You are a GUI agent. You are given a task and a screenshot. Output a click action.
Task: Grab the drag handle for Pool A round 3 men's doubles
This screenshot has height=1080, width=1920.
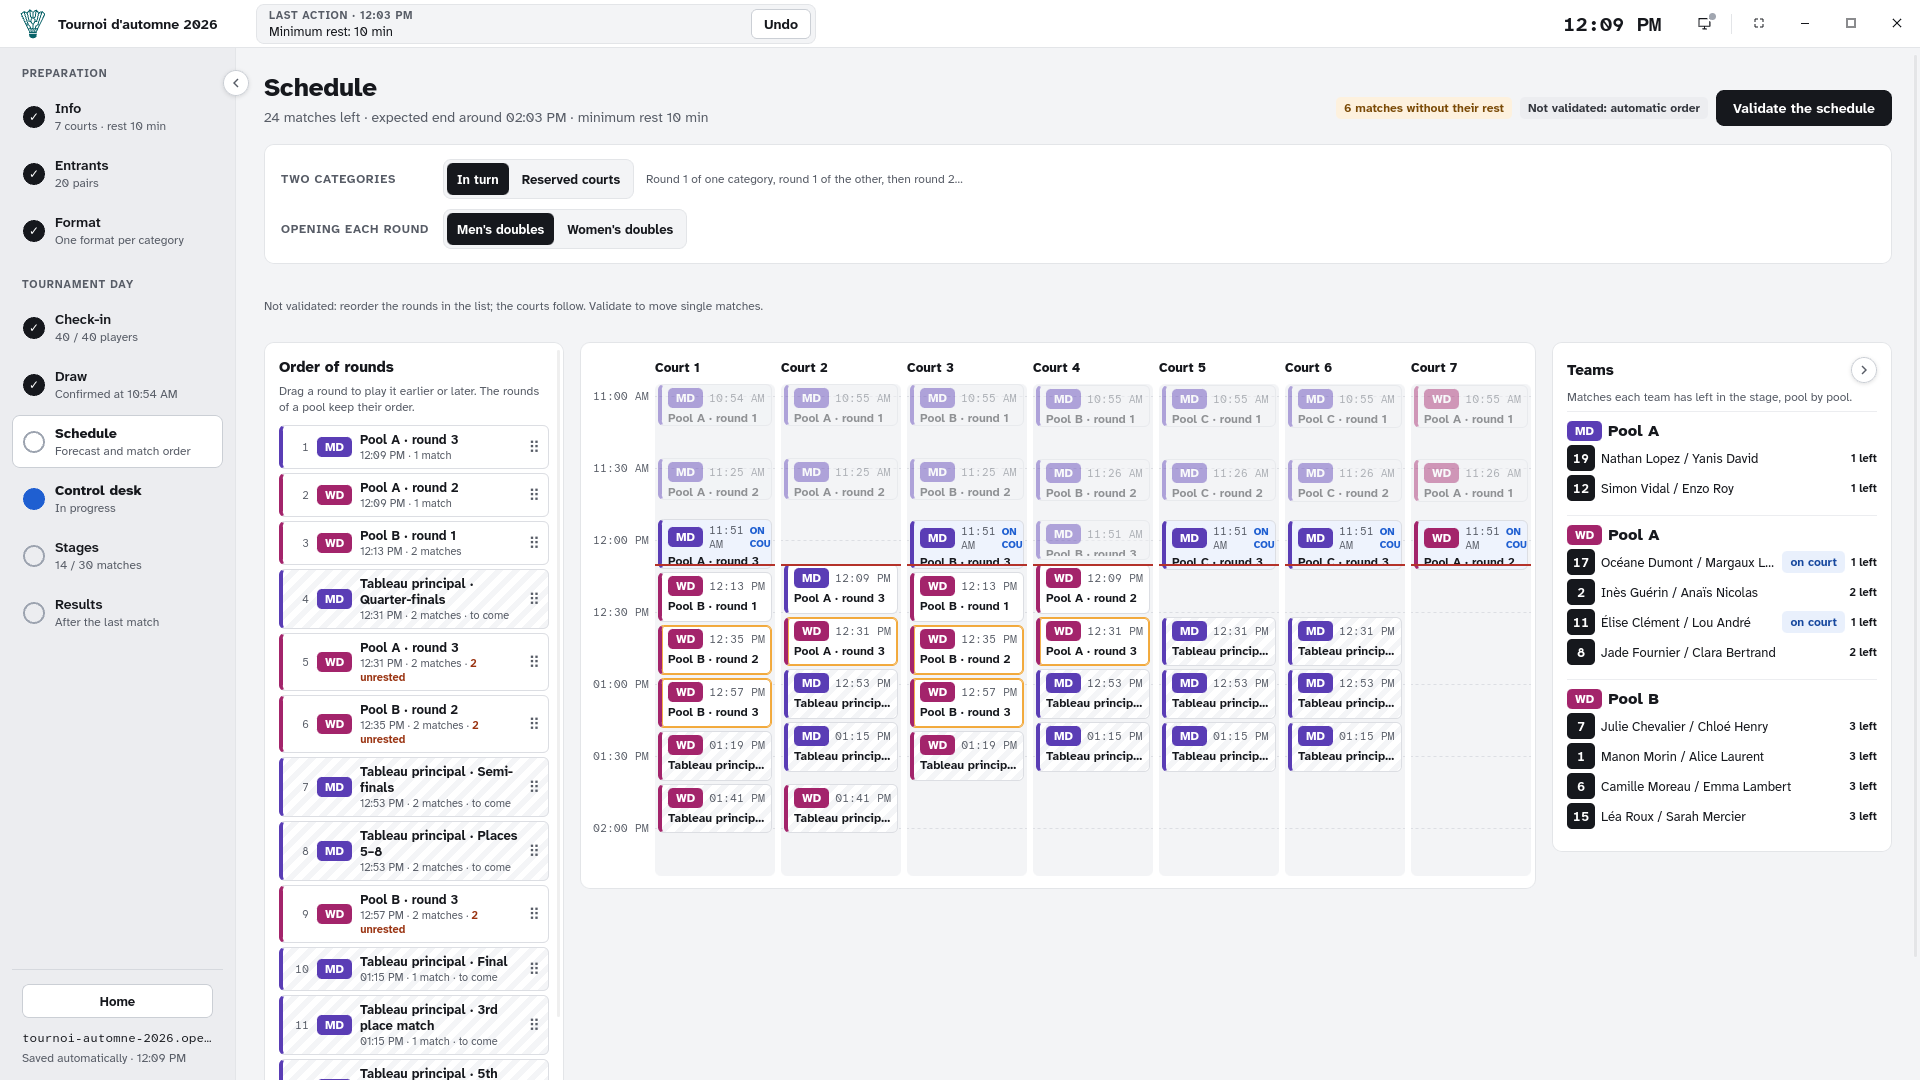(534, 447)
